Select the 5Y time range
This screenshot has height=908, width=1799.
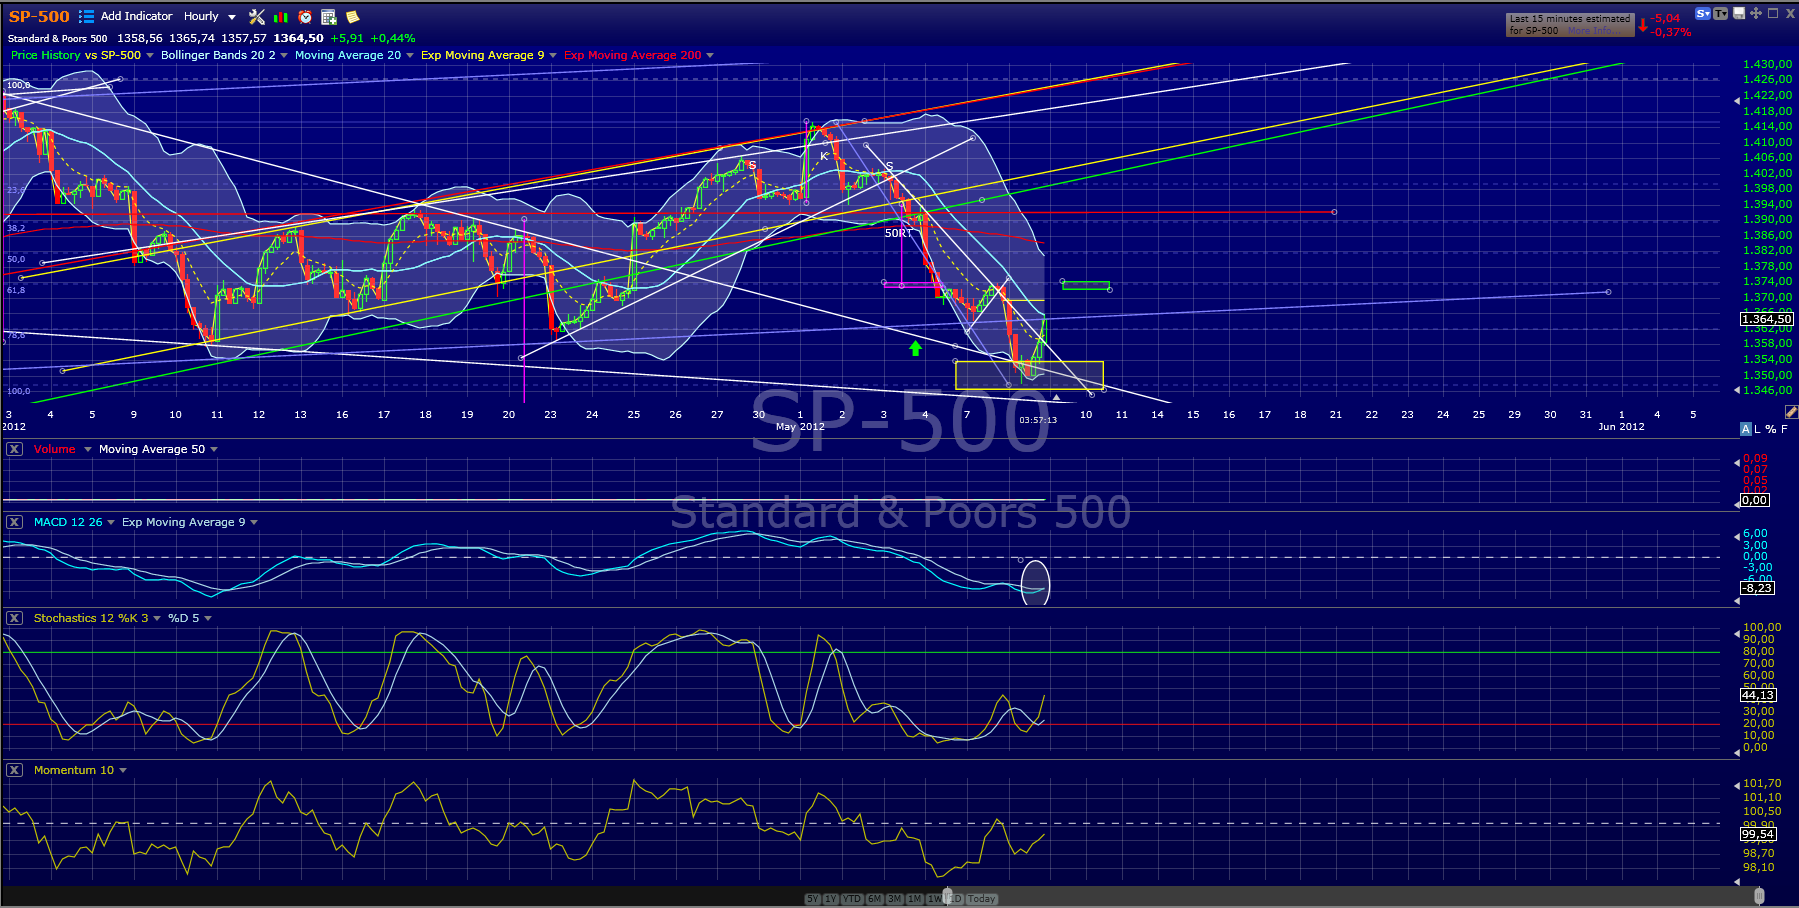coord(813,899)
